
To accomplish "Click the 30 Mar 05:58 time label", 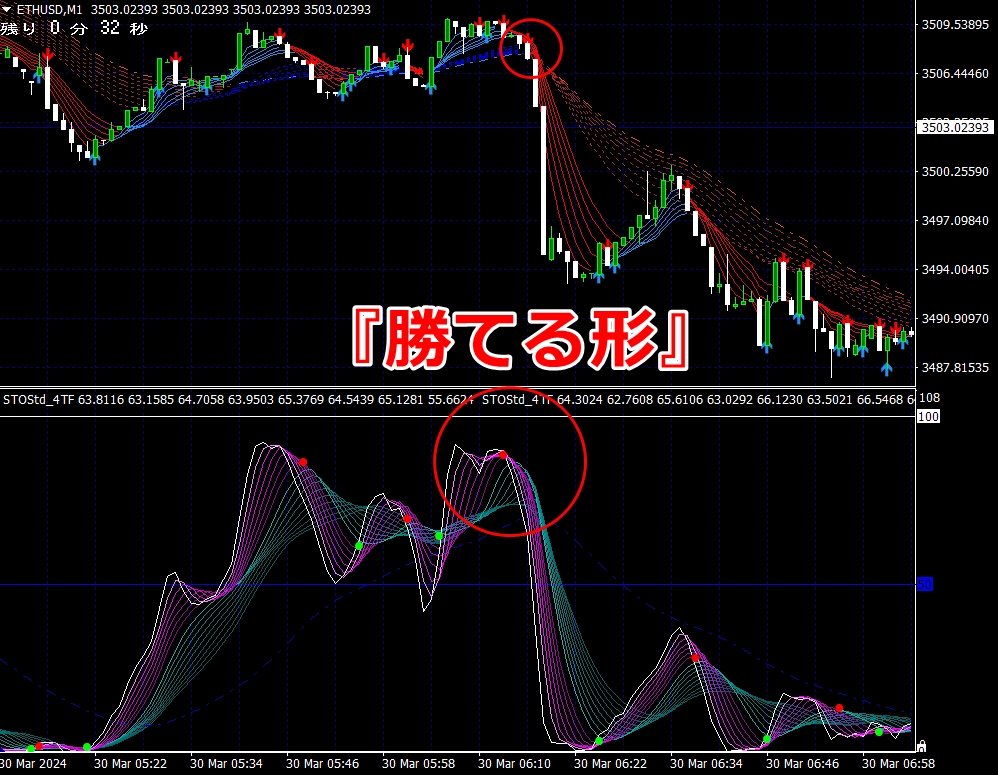I will click(x=418, y=764).
